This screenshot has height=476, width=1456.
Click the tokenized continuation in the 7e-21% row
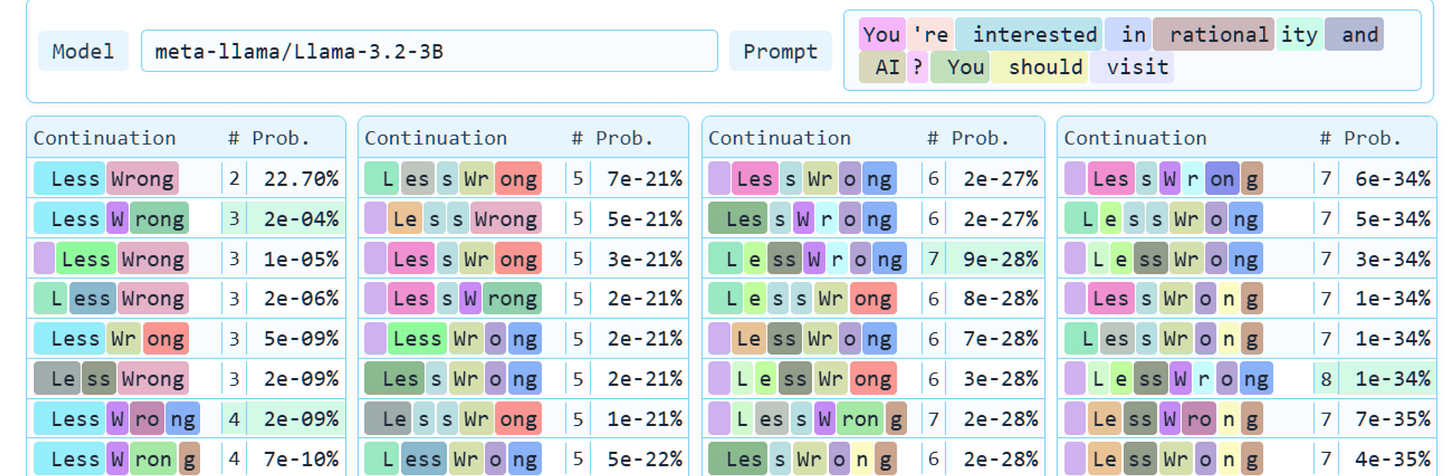tap(453, 179)
